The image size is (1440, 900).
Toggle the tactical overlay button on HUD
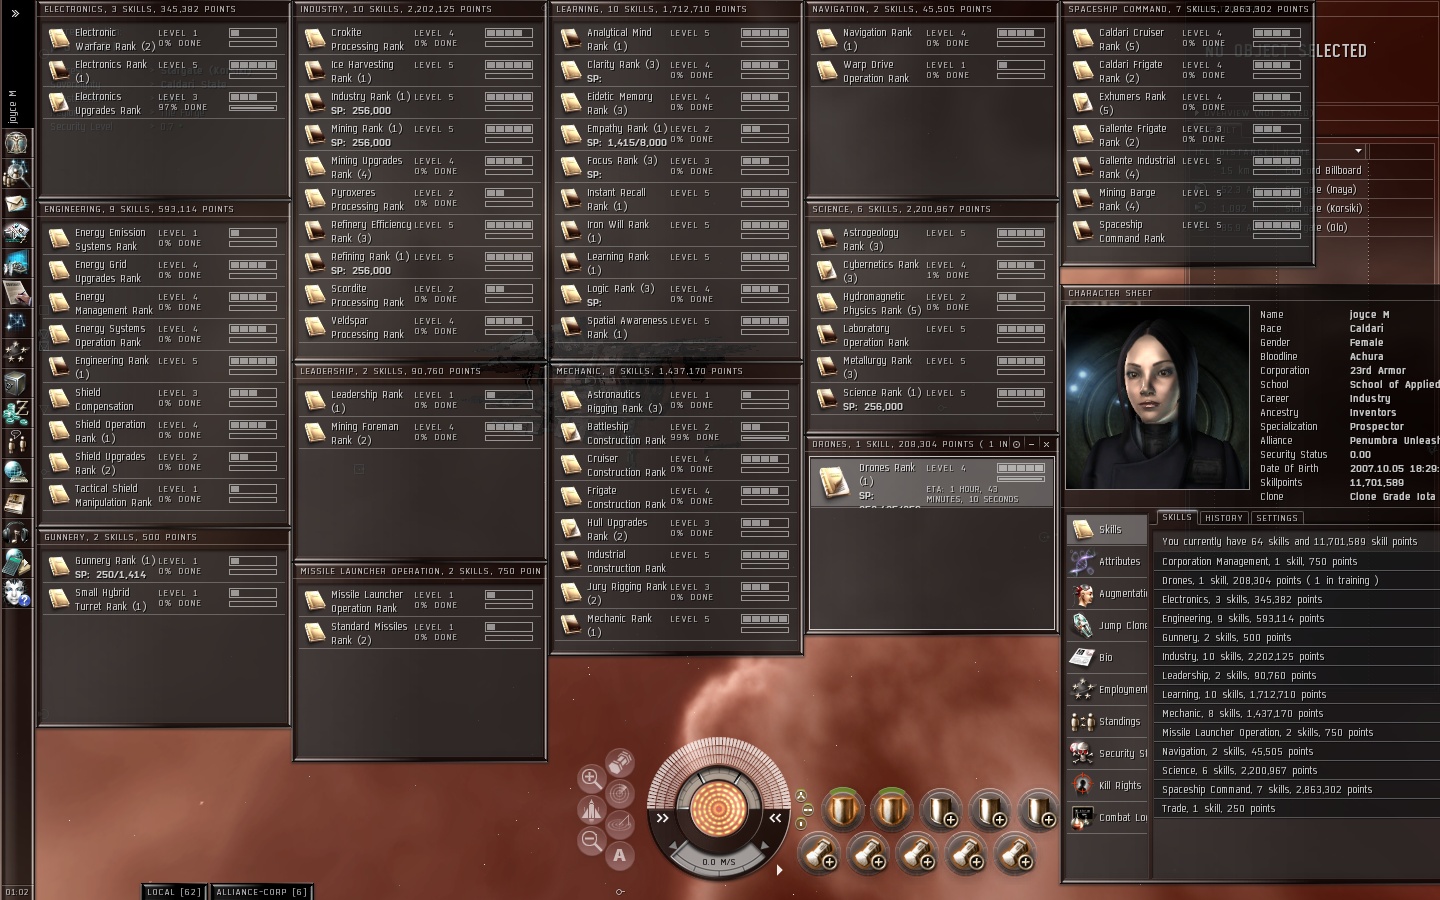point(620,825)
